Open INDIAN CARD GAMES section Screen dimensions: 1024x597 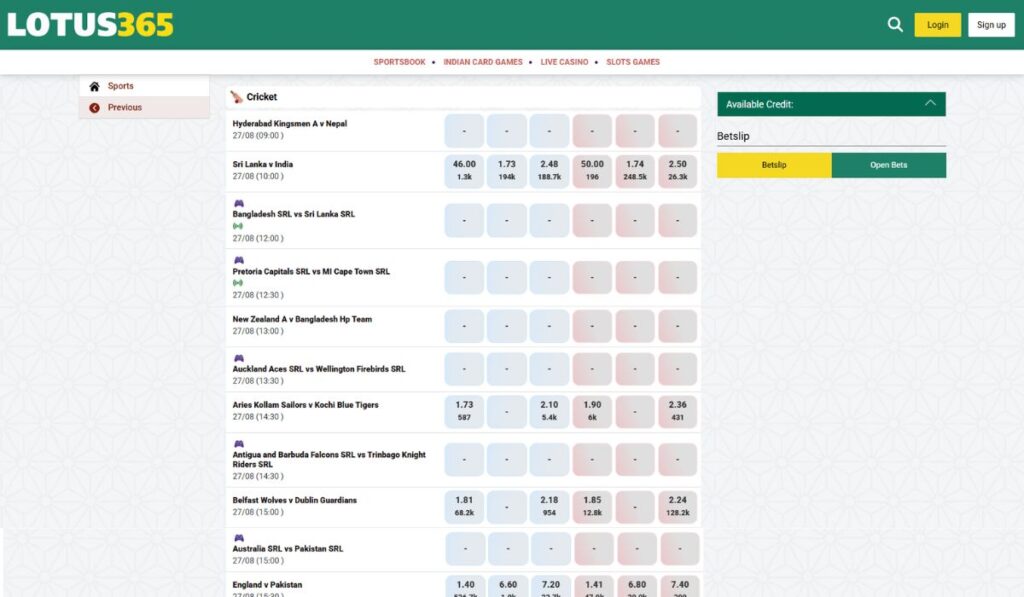[483, 62]
